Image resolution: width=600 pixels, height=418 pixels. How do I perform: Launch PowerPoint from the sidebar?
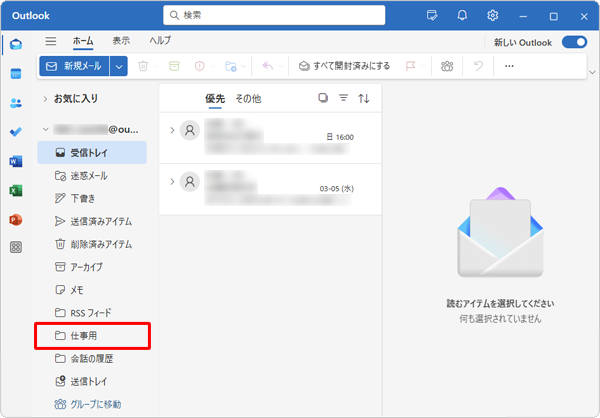[16, 220]
